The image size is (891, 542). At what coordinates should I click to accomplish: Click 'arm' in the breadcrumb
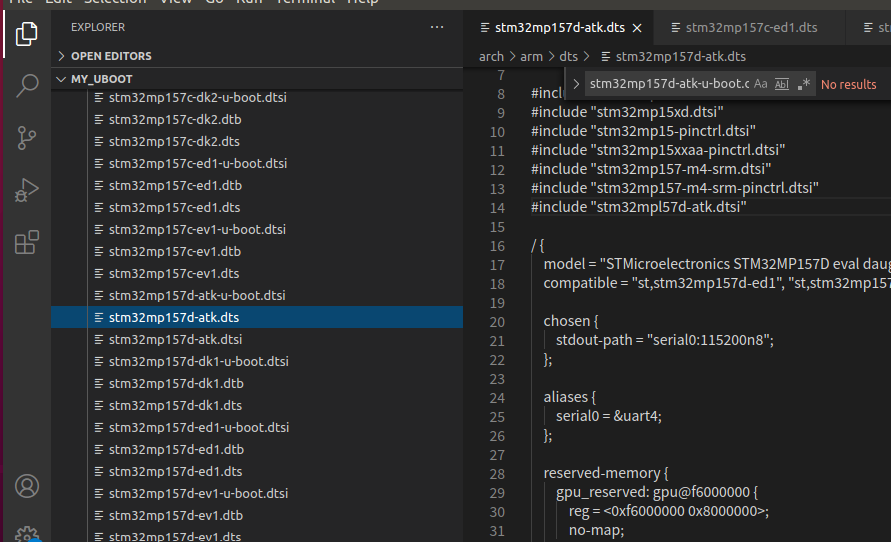tap(531, 57)
